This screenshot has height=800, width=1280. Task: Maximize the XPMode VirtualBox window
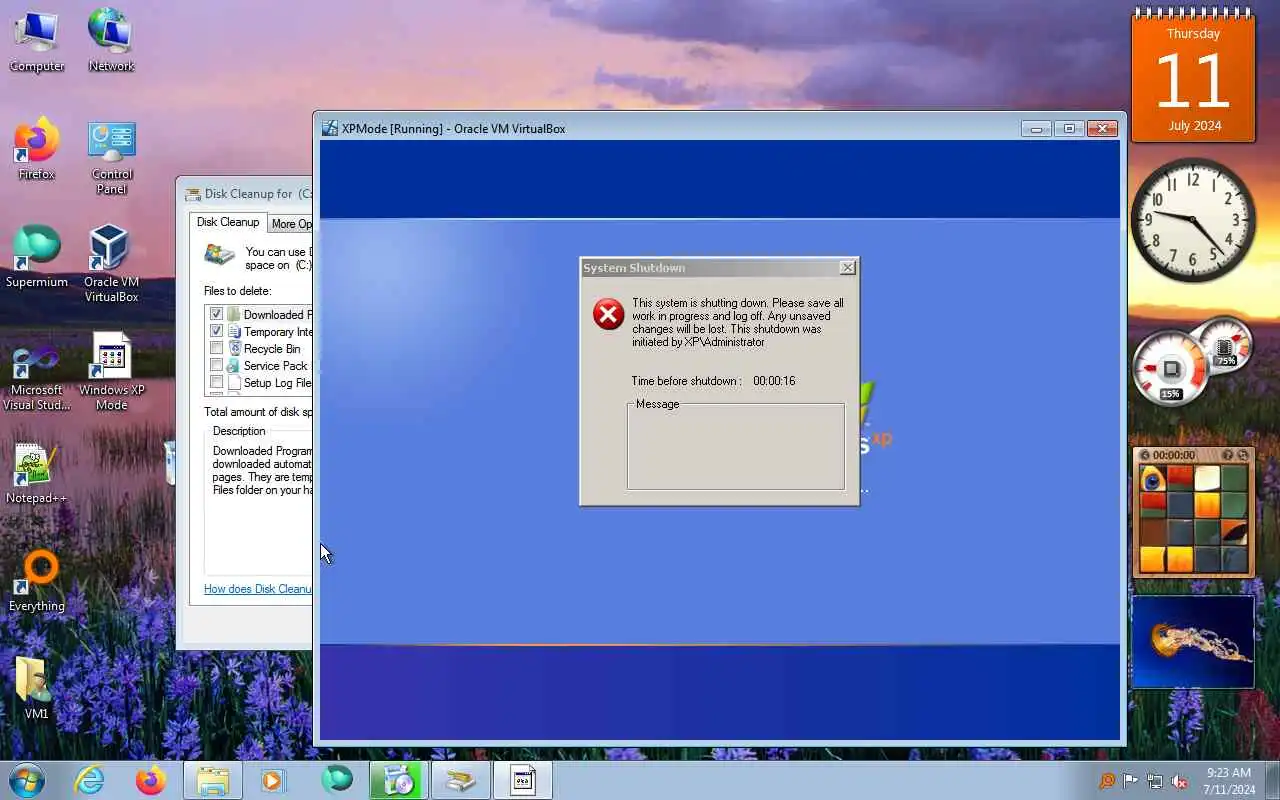coord(1069,128)
